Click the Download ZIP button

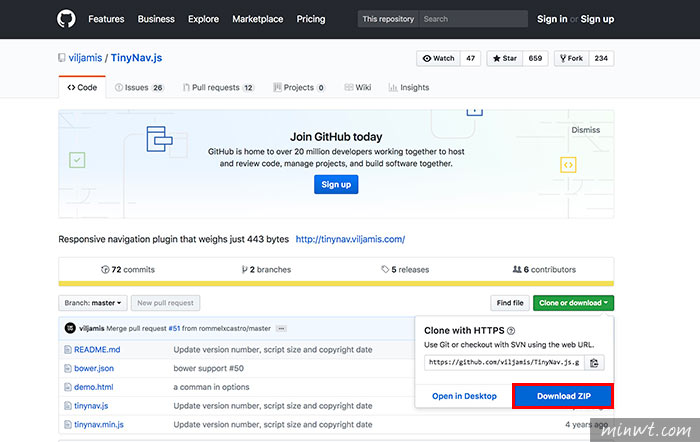coord(563,396)
